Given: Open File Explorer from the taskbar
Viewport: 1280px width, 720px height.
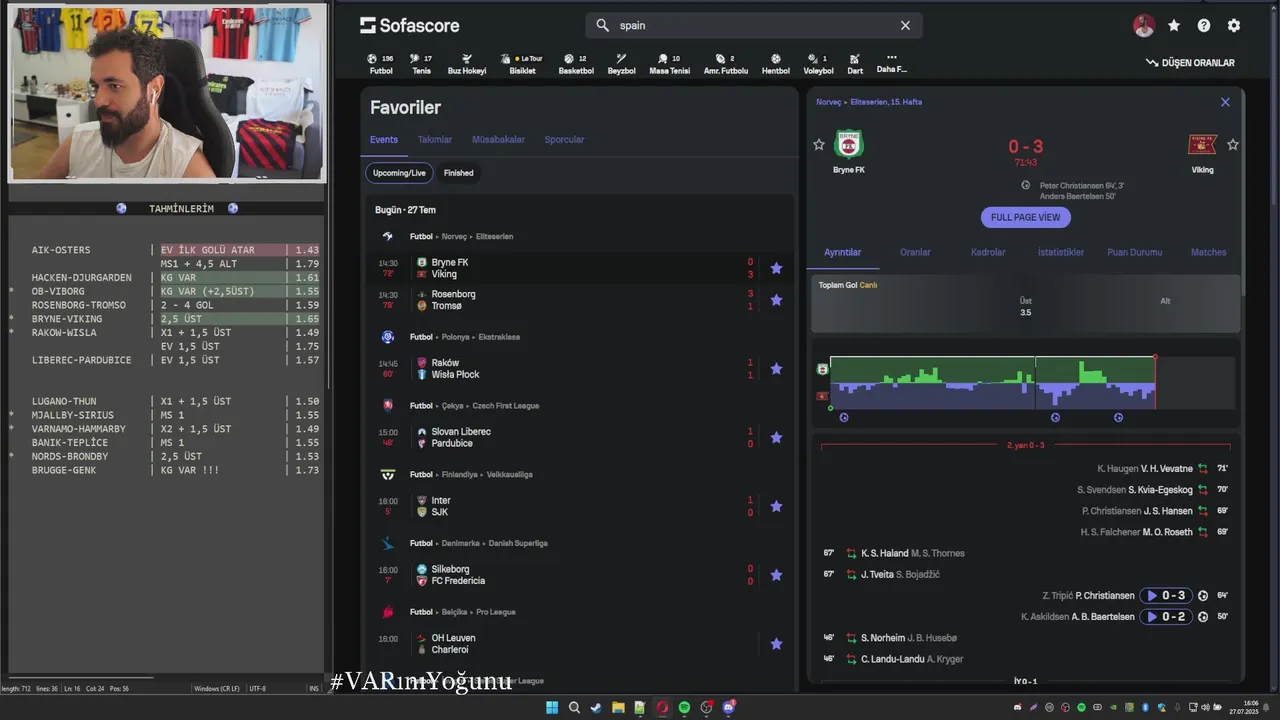Looking at the screenshot, I should click(x=618, y=708).
